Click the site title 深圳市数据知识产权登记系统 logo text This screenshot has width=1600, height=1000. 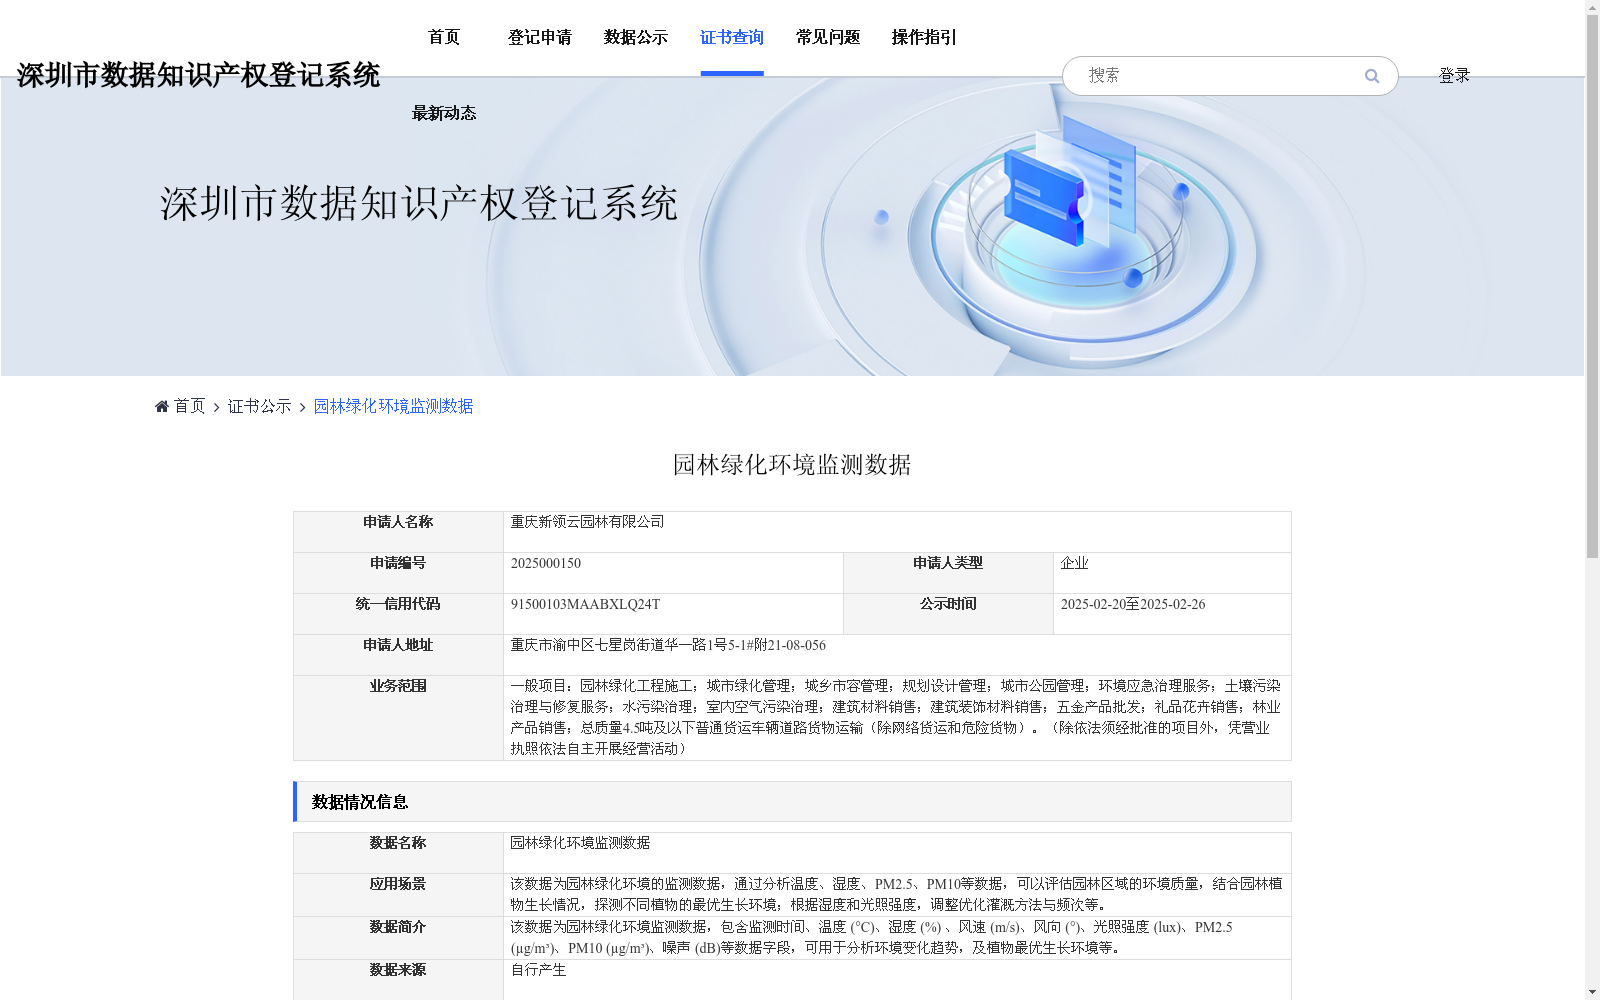pos(198,75)
